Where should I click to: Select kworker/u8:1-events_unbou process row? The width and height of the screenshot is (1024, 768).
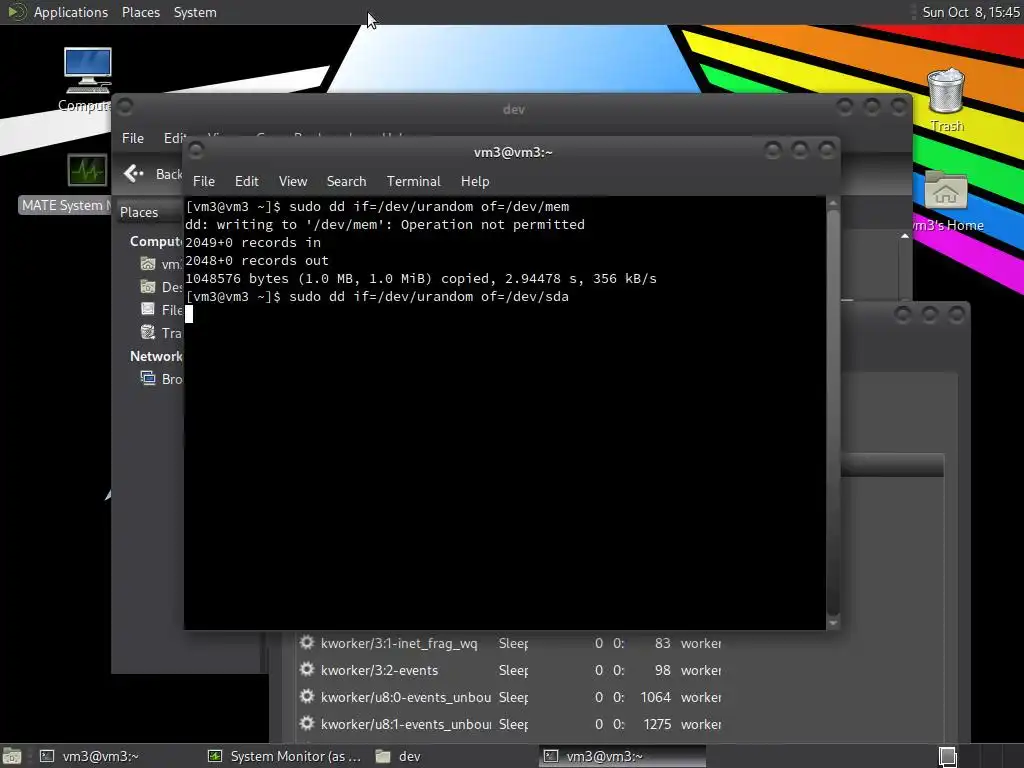click(509, 724)
